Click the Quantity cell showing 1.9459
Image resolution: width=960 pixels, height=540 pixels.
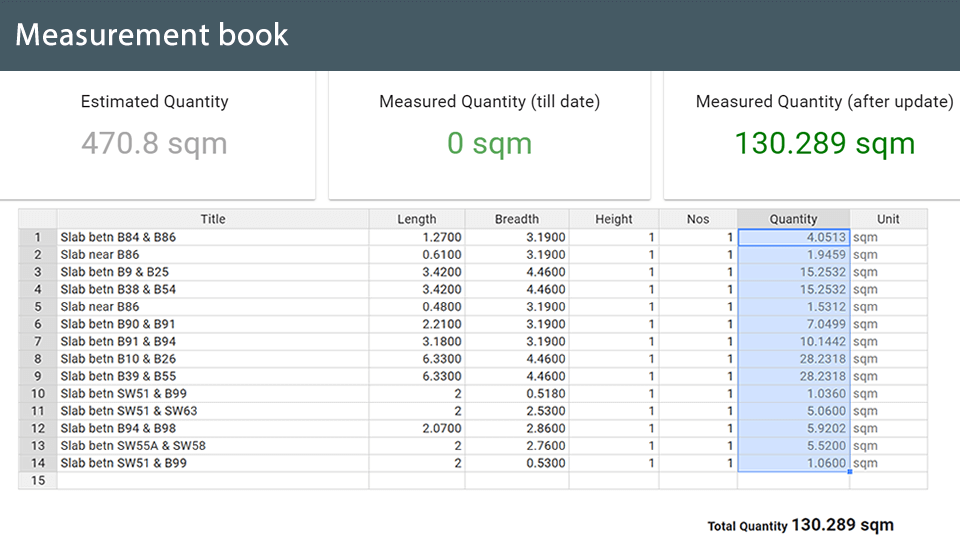coord(793,255)
